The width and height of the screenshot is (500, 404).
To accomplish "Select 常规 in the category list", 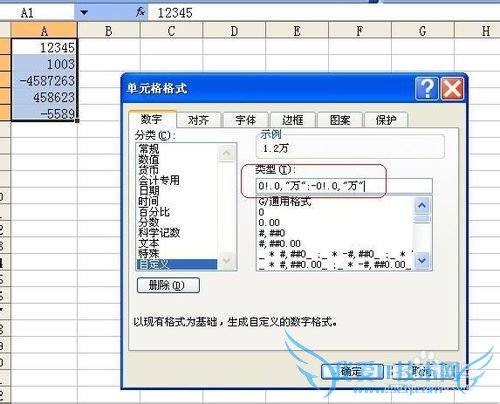I will (x=177, y=149).
